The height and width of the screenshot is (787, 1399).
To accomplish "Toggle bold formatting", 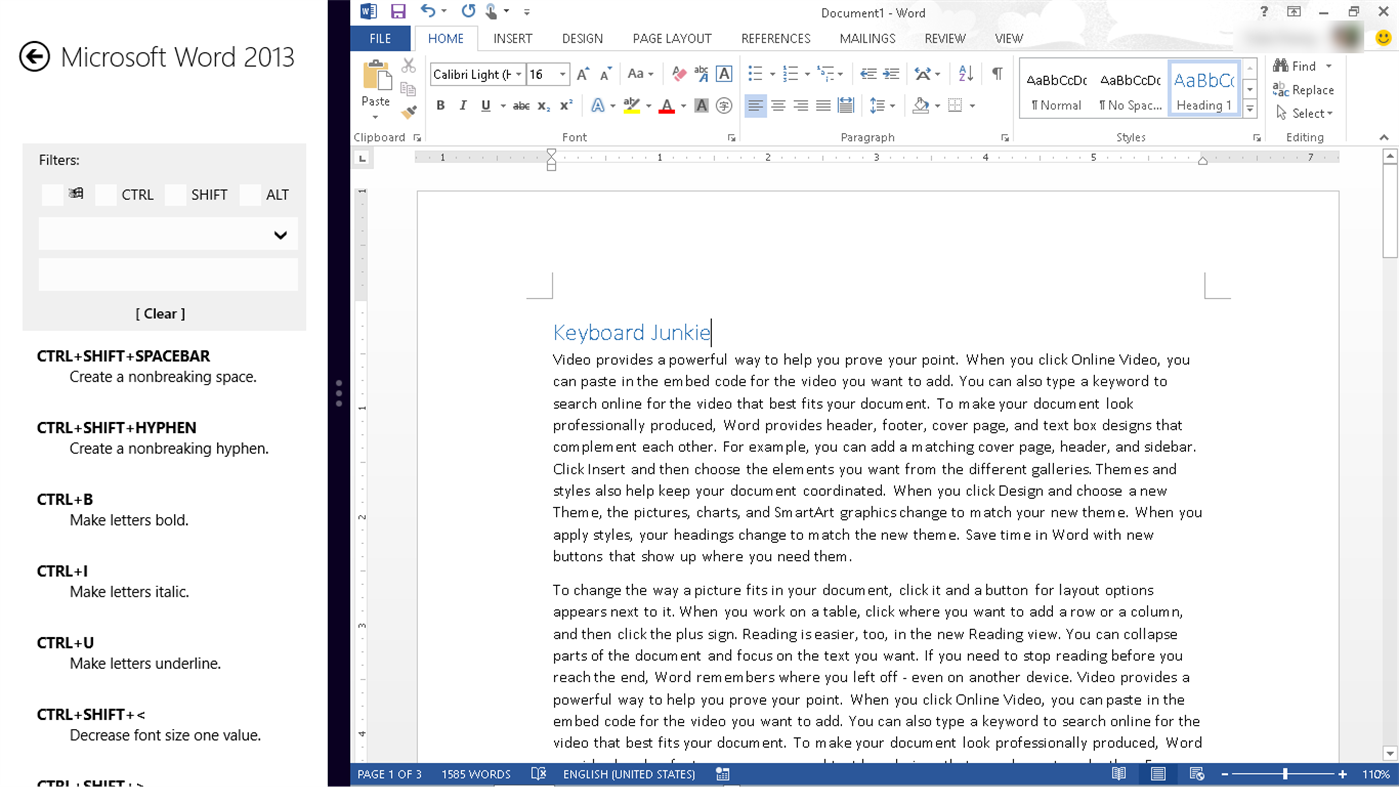I will tap(440, 105).
